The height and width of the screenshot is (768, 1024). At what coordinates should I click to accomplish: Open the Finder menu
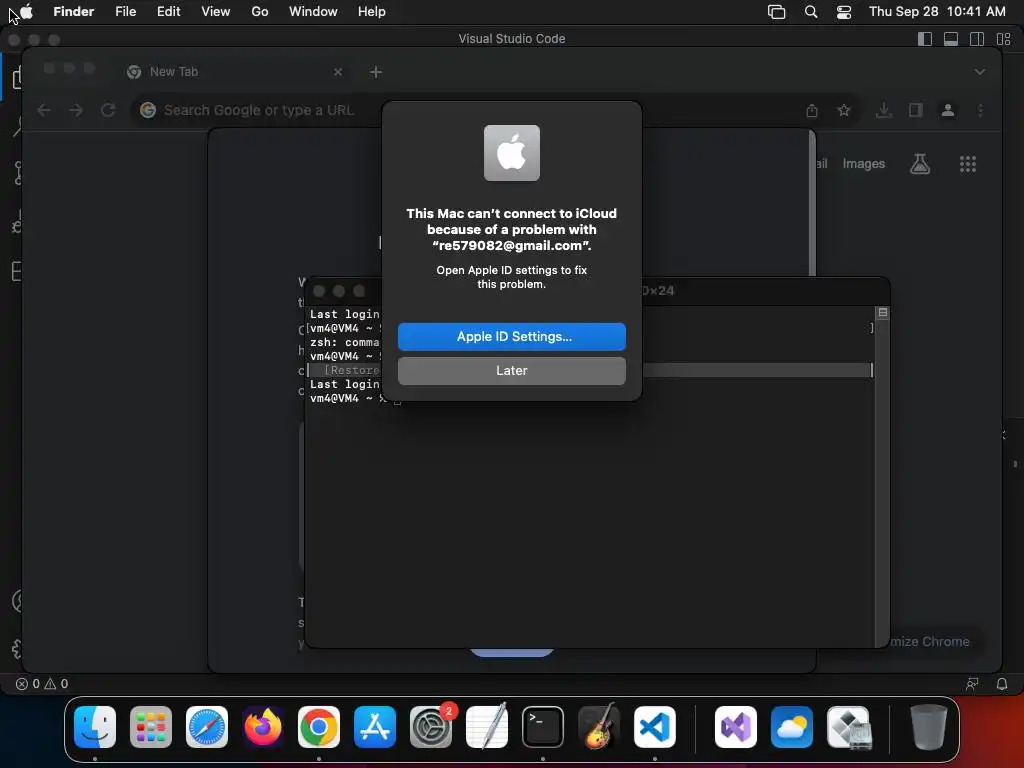pyautogui.click(x=73, y=11)
